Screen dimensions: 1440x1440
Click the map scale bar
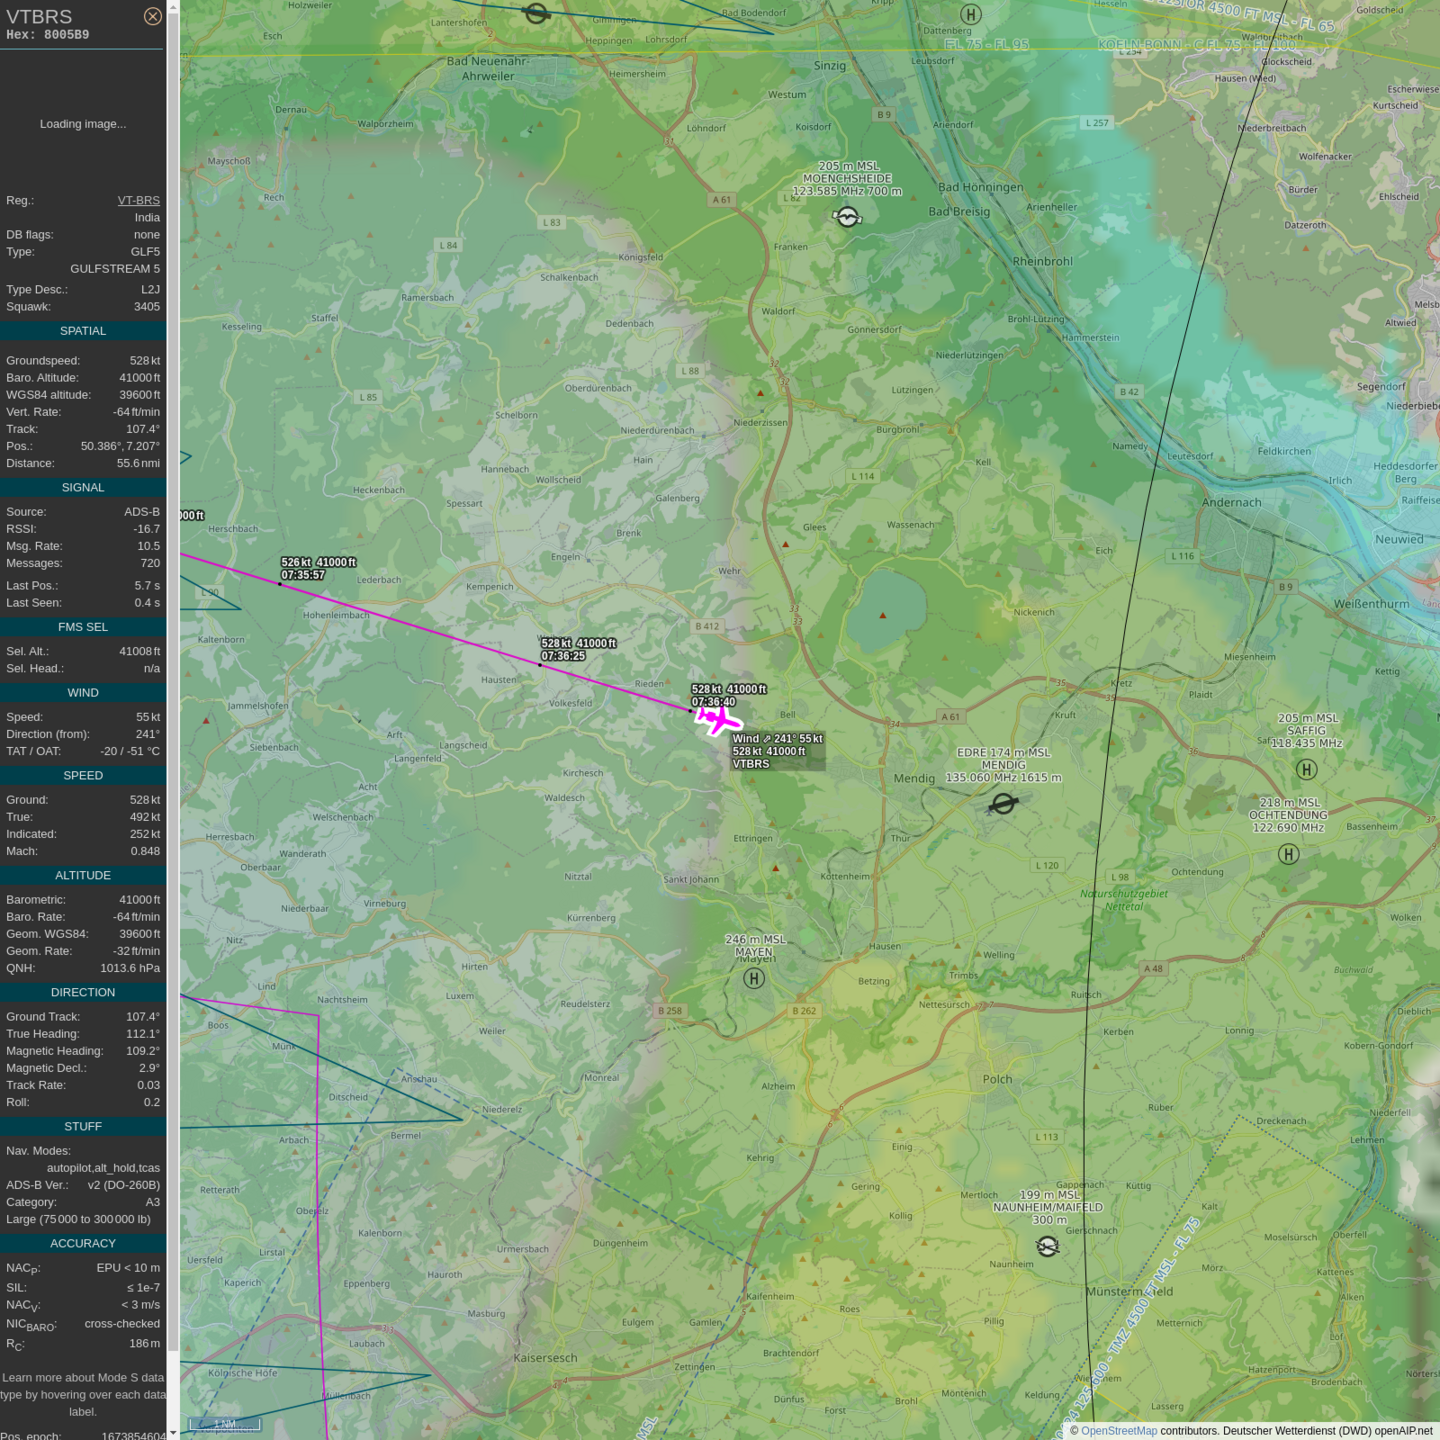225,1424
